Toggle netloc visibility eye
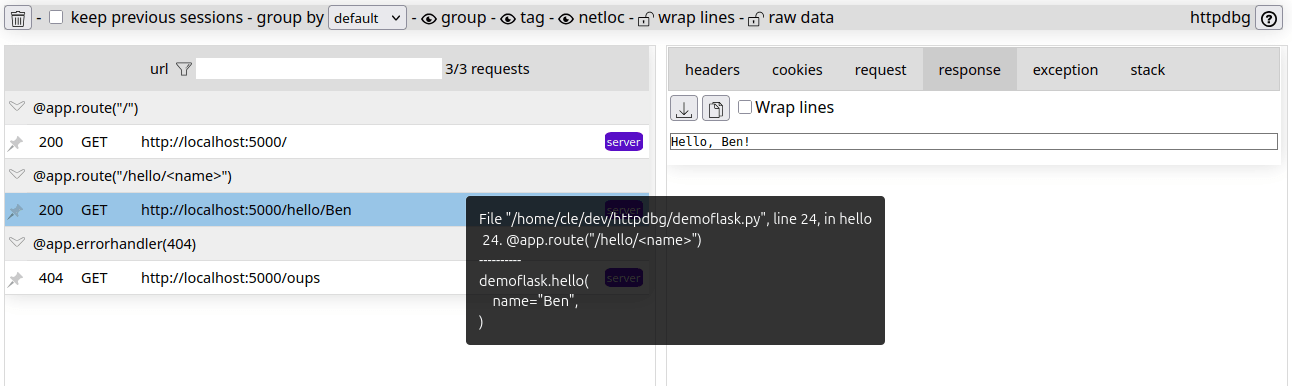The height and width of the screenshot is (386, 1292). (x=566, y=18)
